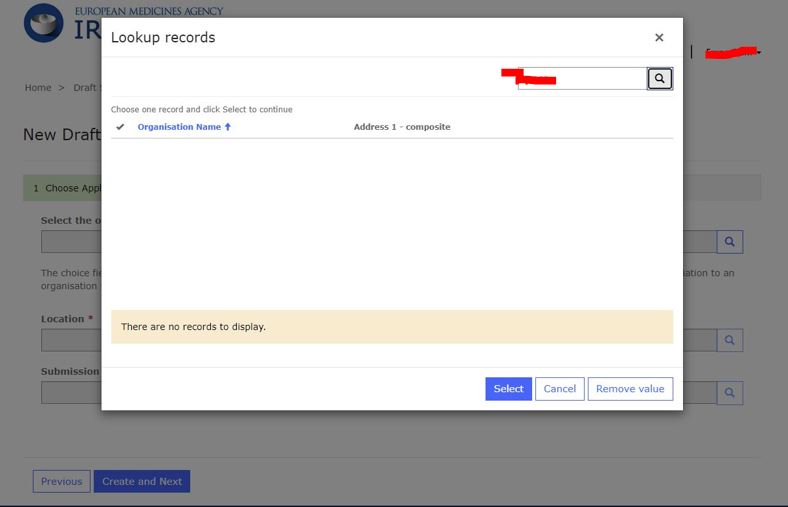The width and height of the screenshot is (788, 507).
Task: Click the European Medicines Agency logo
Action: [x=43, y=23]
